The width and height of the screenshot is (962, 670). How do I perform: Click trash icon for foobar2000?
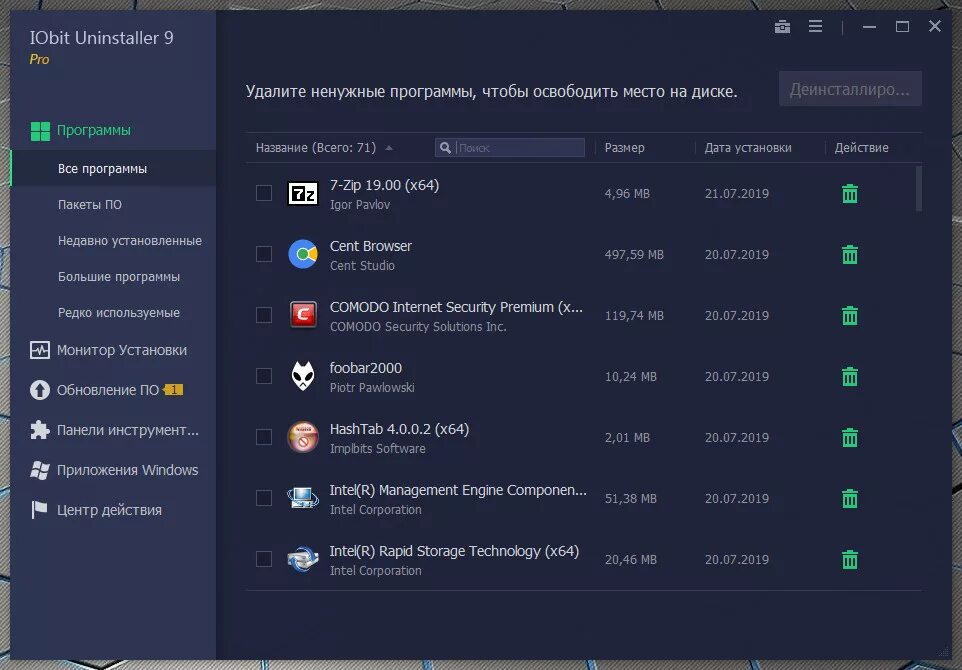[x=850, y=376]
